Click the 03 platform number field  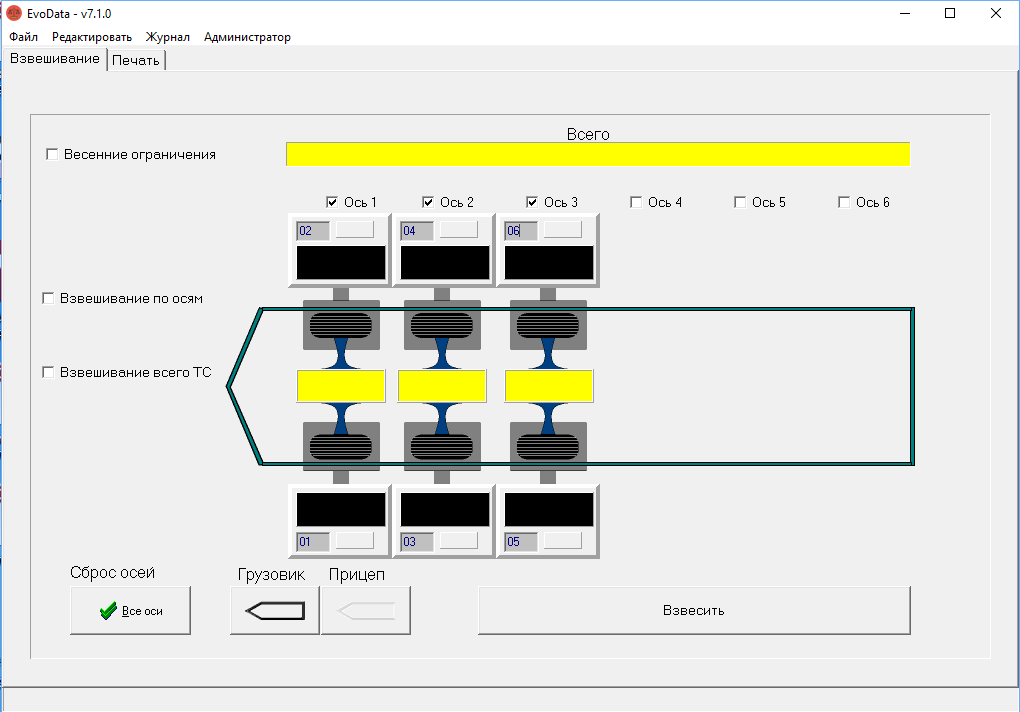[417, 542]
